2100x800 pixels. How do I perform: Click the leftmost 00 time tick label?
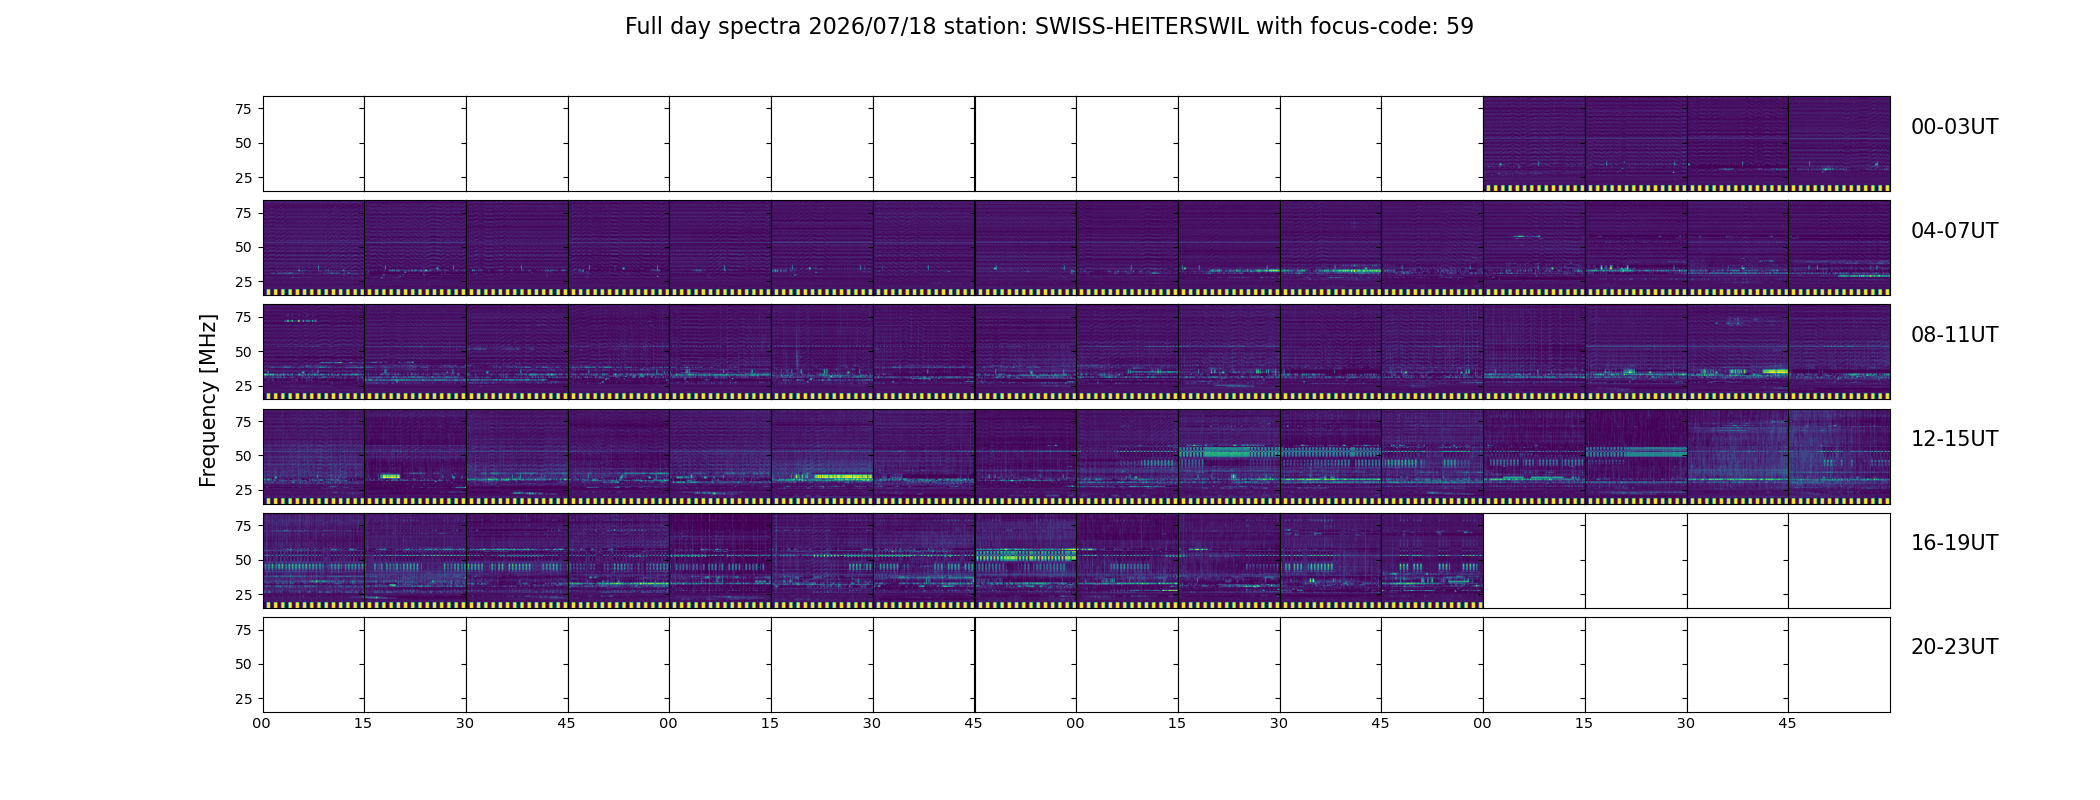coord(262,723)
